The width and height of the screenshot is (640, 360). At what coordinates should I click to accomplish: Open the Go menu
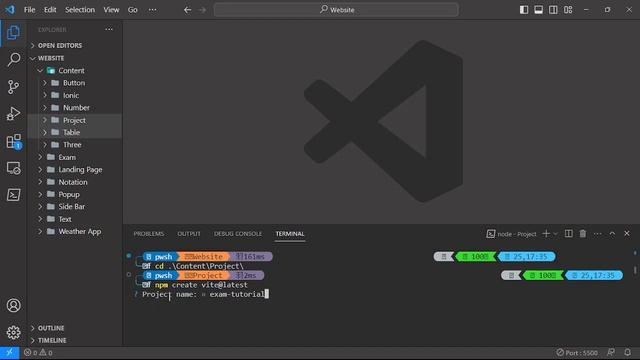(x=133, y=10)
